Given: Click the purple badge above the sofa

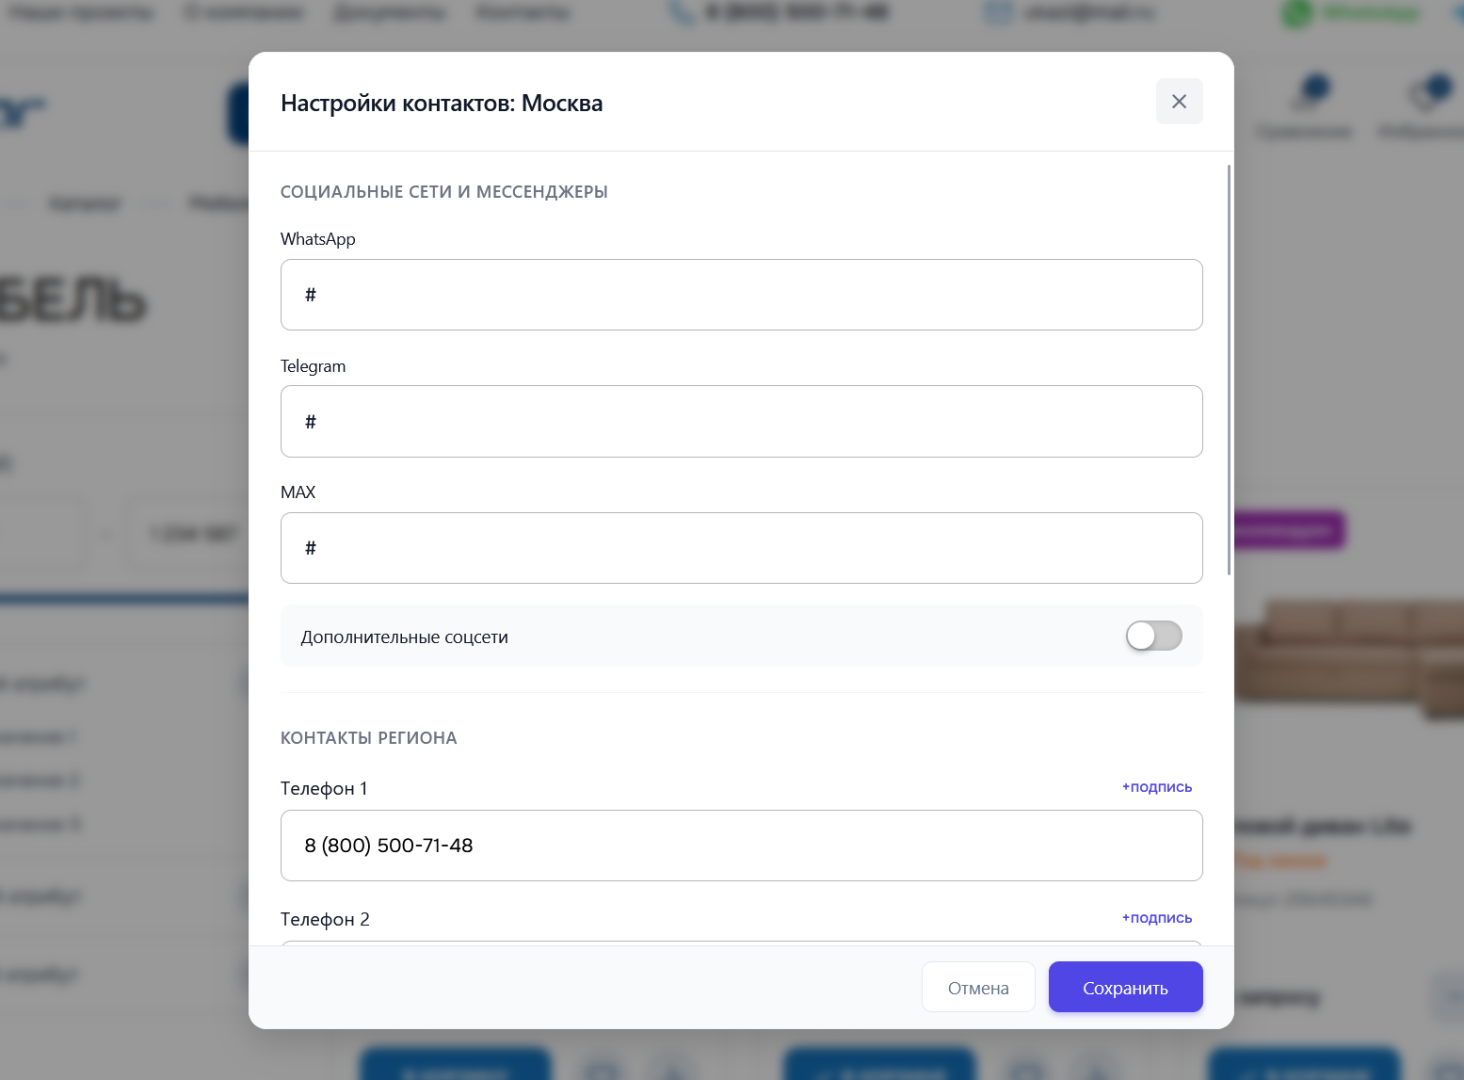Looking at the screenshot, I should tap(1289, 530).
